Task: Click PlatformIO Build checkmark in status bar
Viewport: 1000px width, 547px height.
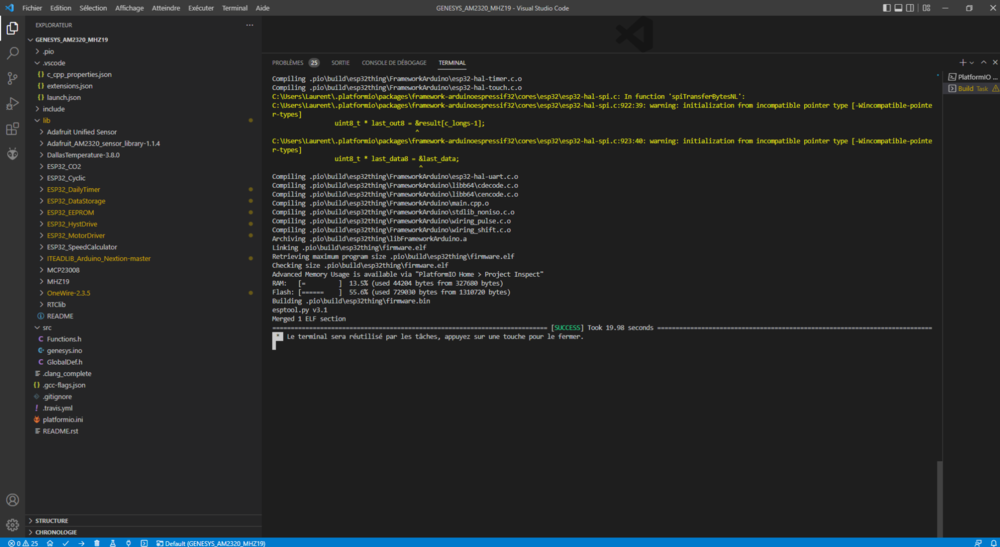Action: pos(66,543)
